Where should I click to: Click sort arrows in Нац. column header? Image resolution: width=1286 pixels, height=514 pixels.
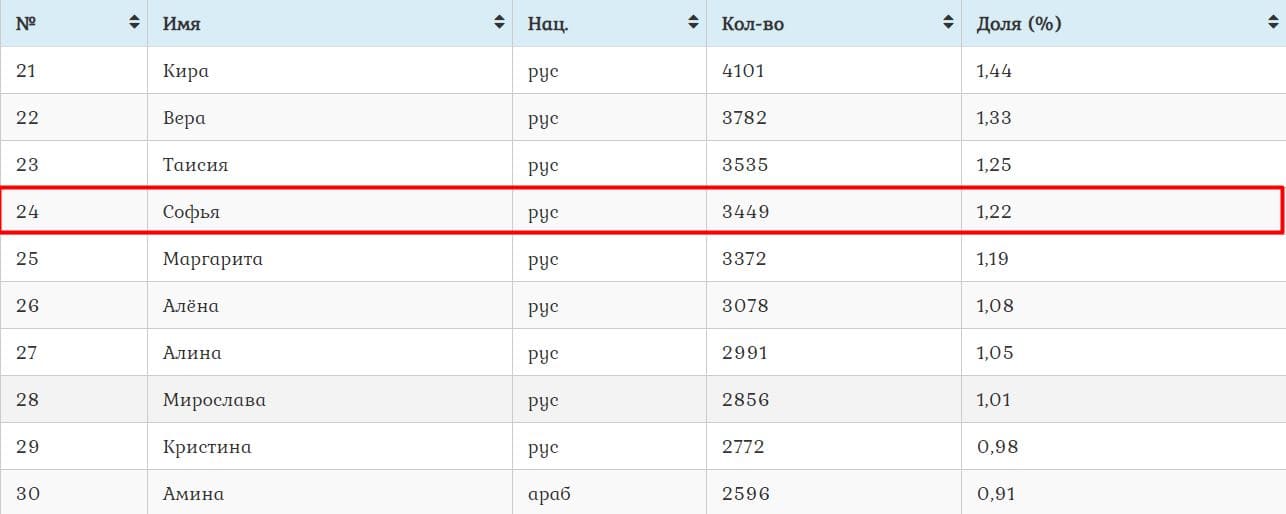coord(692,23)
